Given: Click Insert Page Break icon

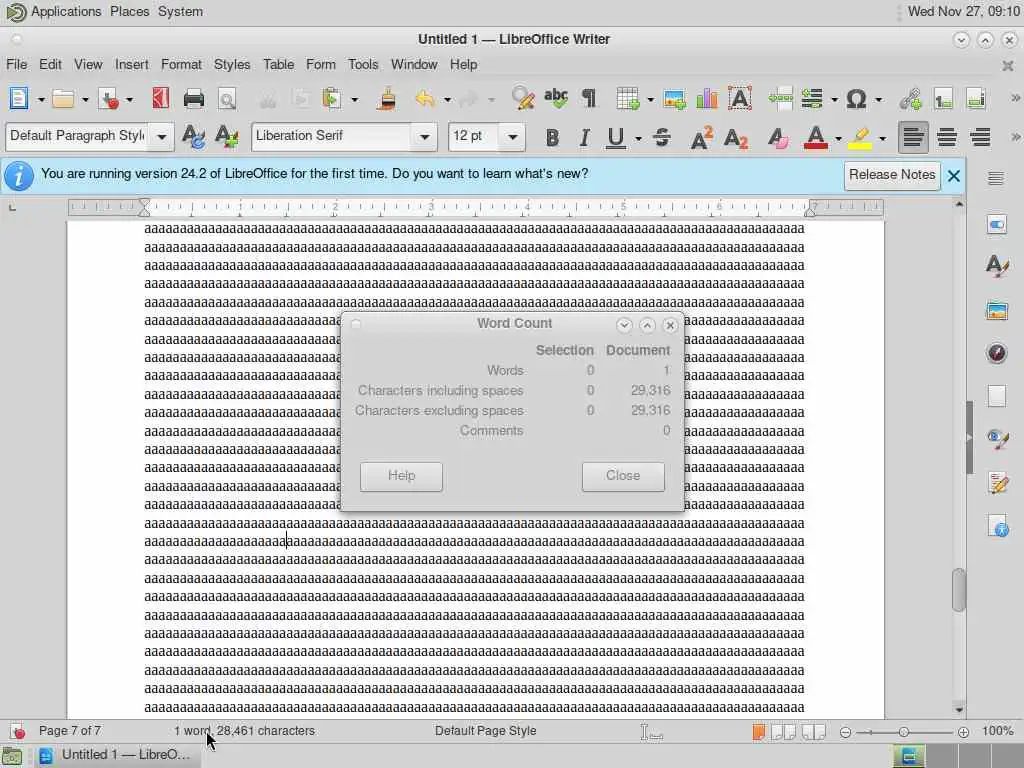Looking at the screenshot, I should click(780, 99).
